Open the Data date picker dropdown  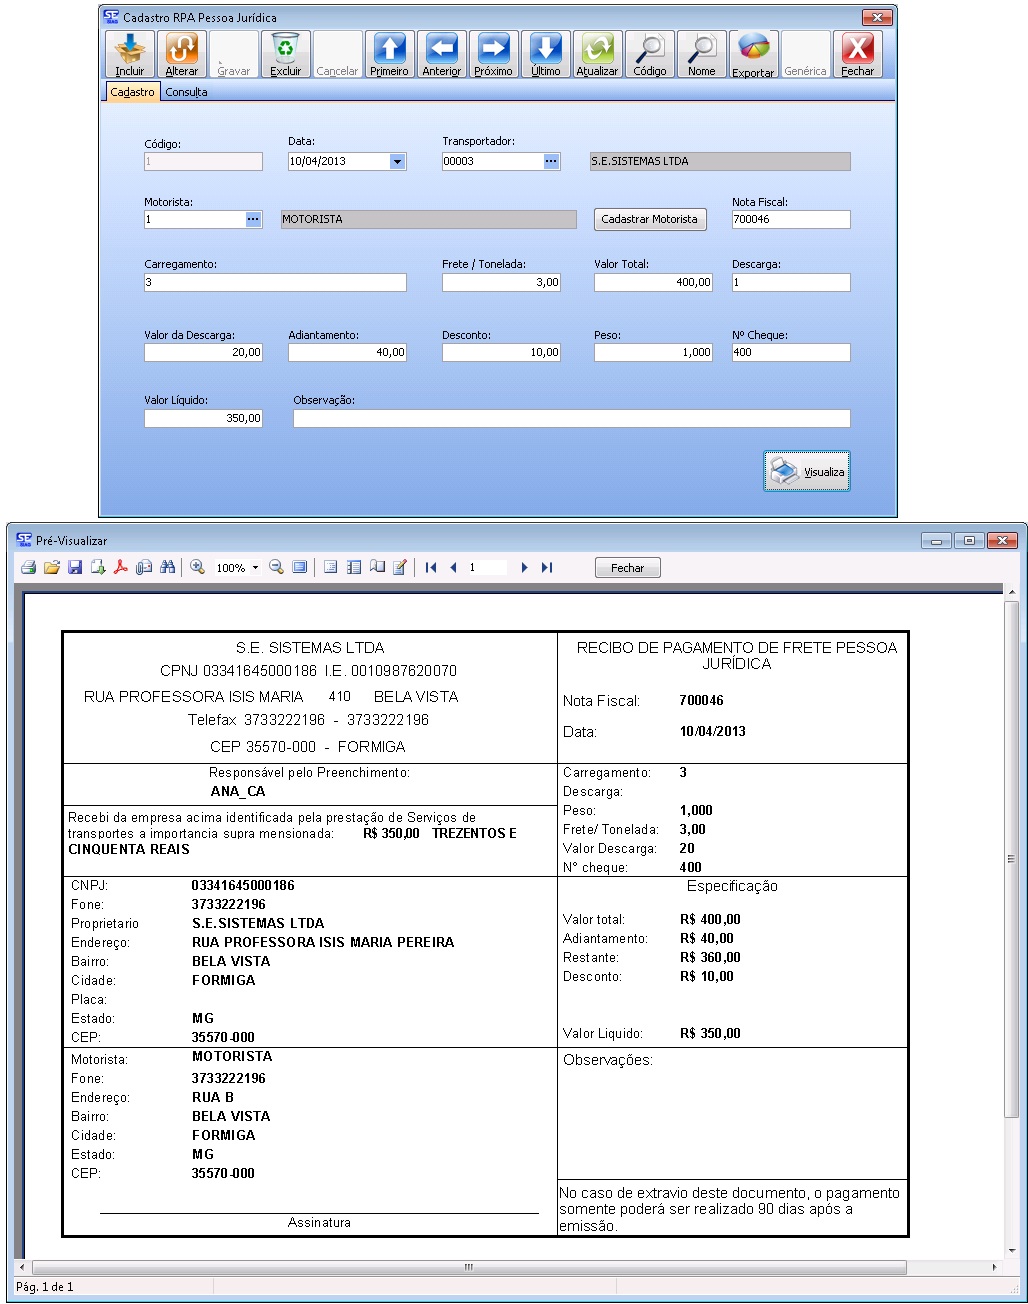[x=397, y=161]
